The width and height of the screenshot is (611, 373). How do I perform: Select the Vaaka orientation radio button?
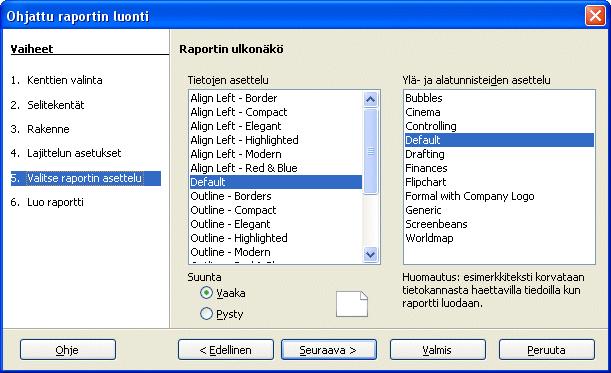tap(206, 292)
